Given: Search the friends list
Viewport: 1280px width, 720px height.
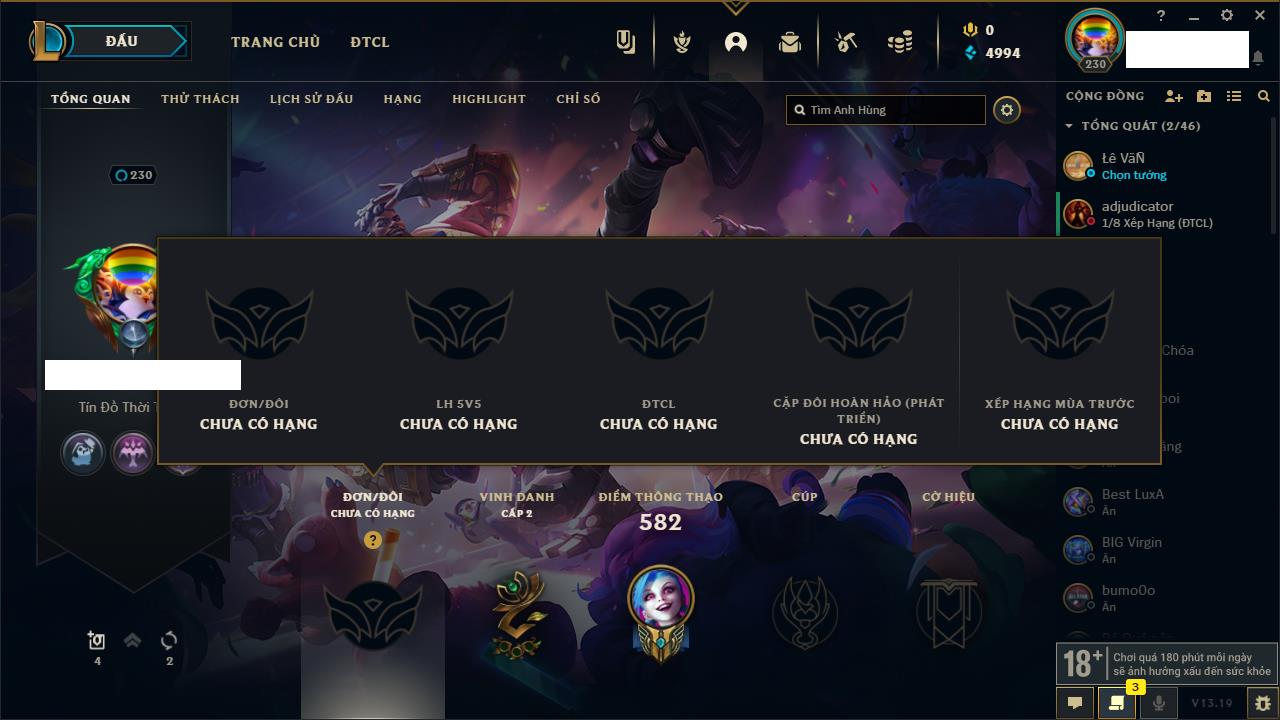Looking at the screenshot, I should [1264, 96].
